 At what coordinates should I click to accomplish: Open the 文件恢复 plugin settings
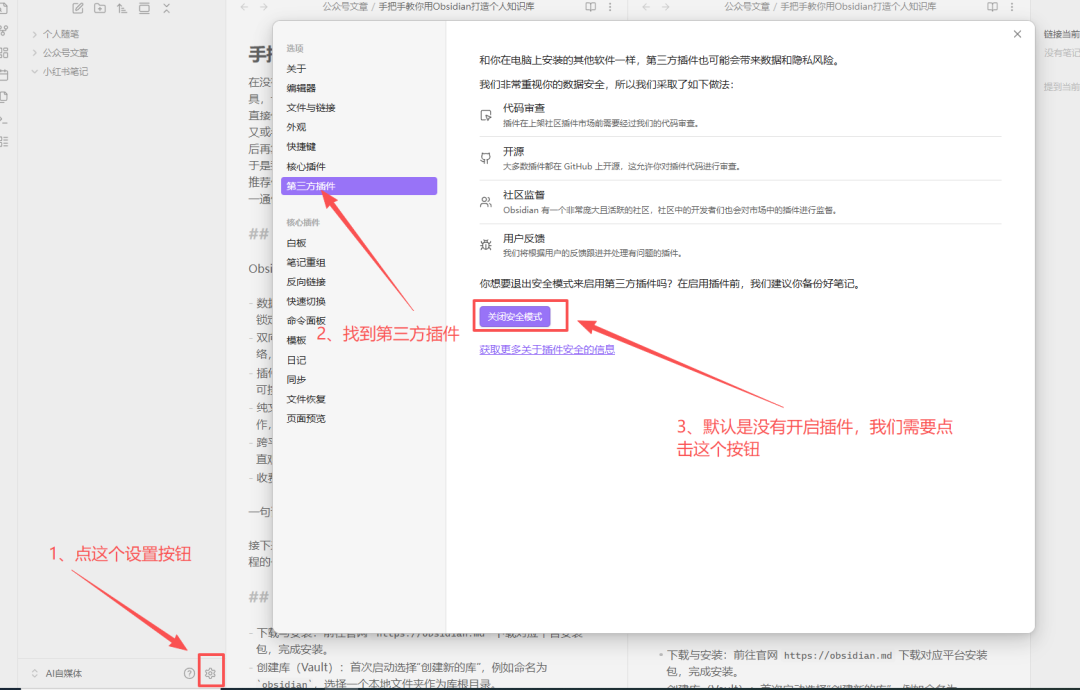click(x=306, y=399)
